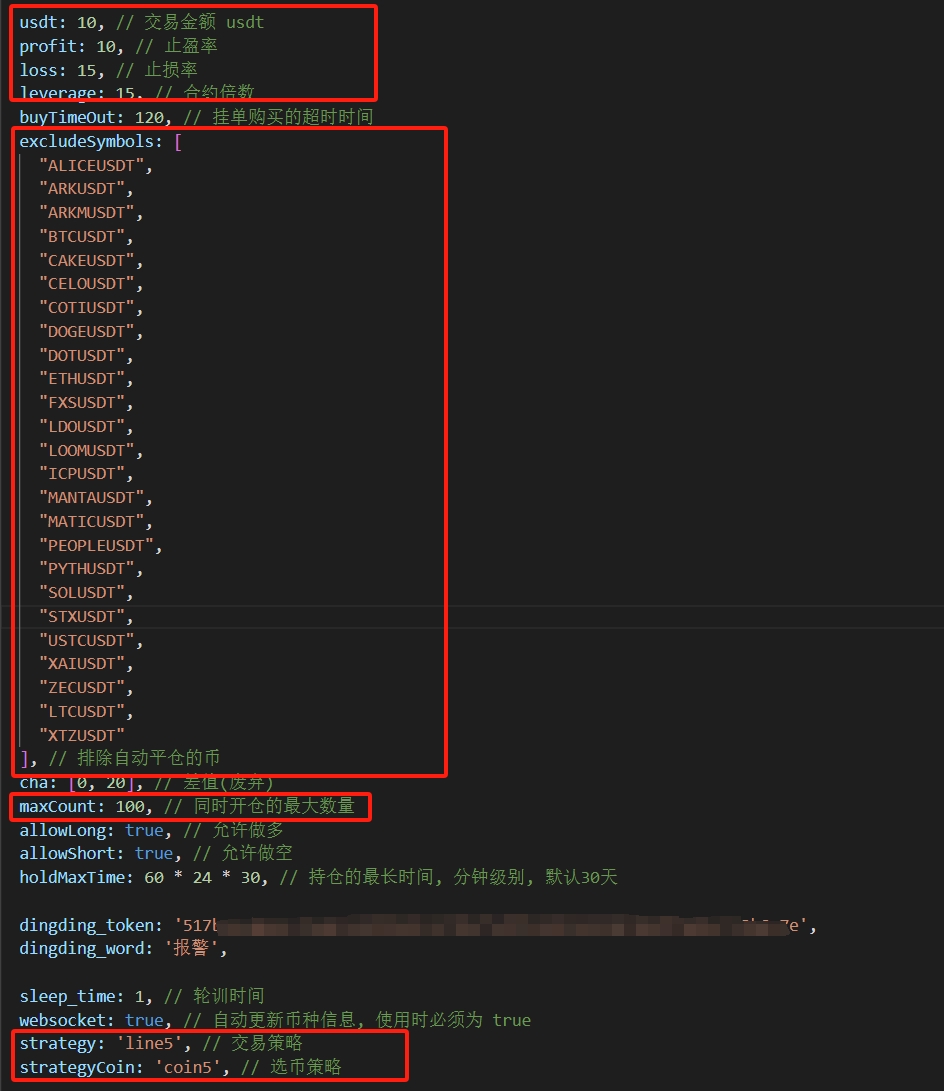
Task: Click the "ETHUSDT" entry
Action: pos(81,379)
